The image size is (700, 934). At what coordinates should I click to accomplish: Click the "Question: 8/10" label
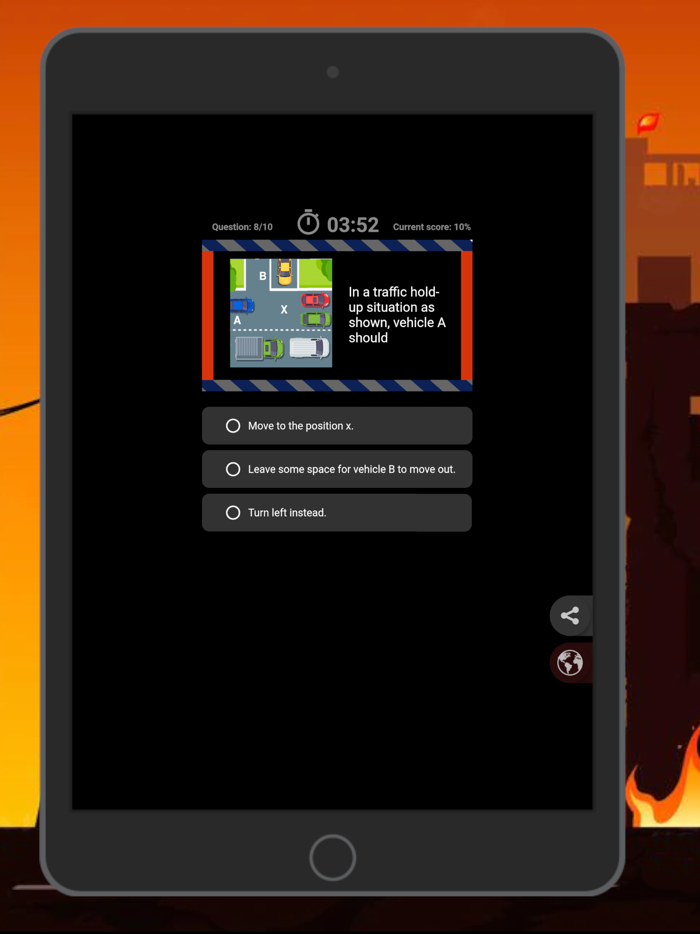[x=242, y=227]
